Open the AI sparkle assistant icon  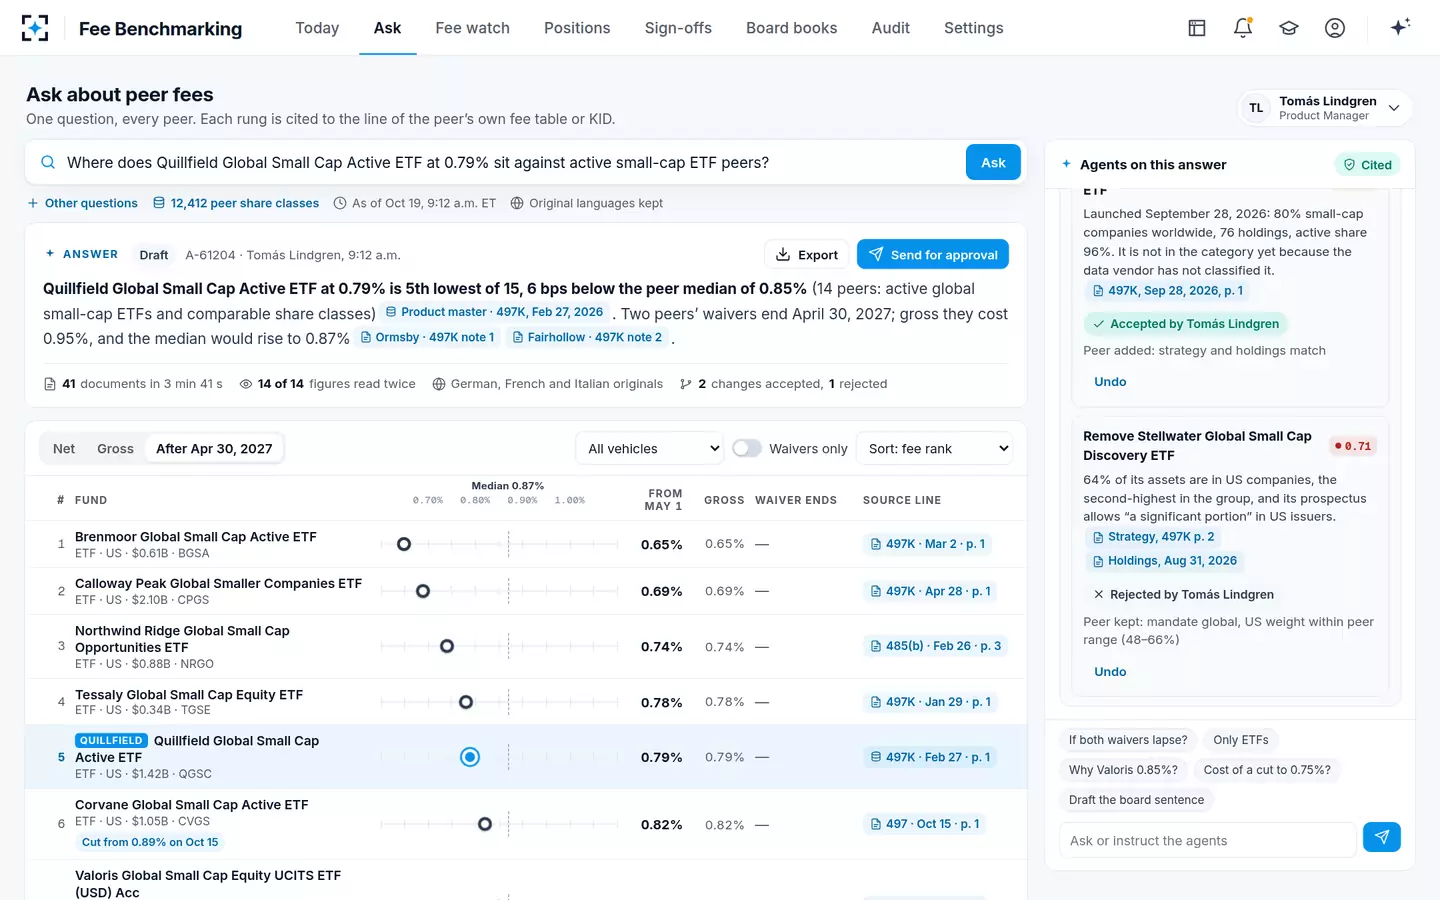(1400, 27)
